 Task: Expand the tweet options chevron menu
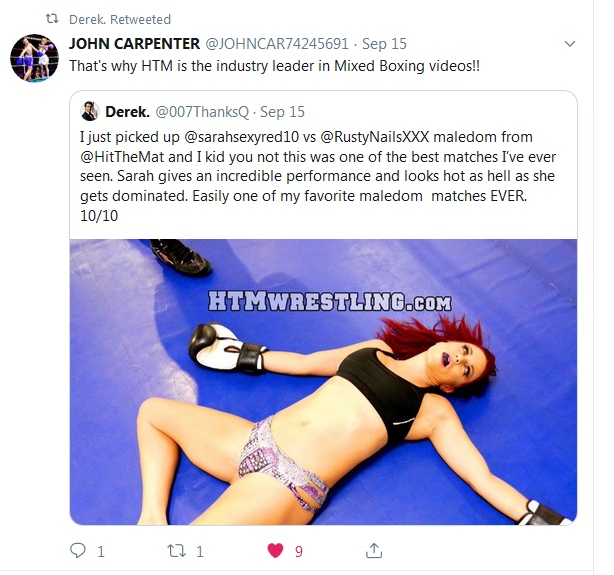coord(570,43)
